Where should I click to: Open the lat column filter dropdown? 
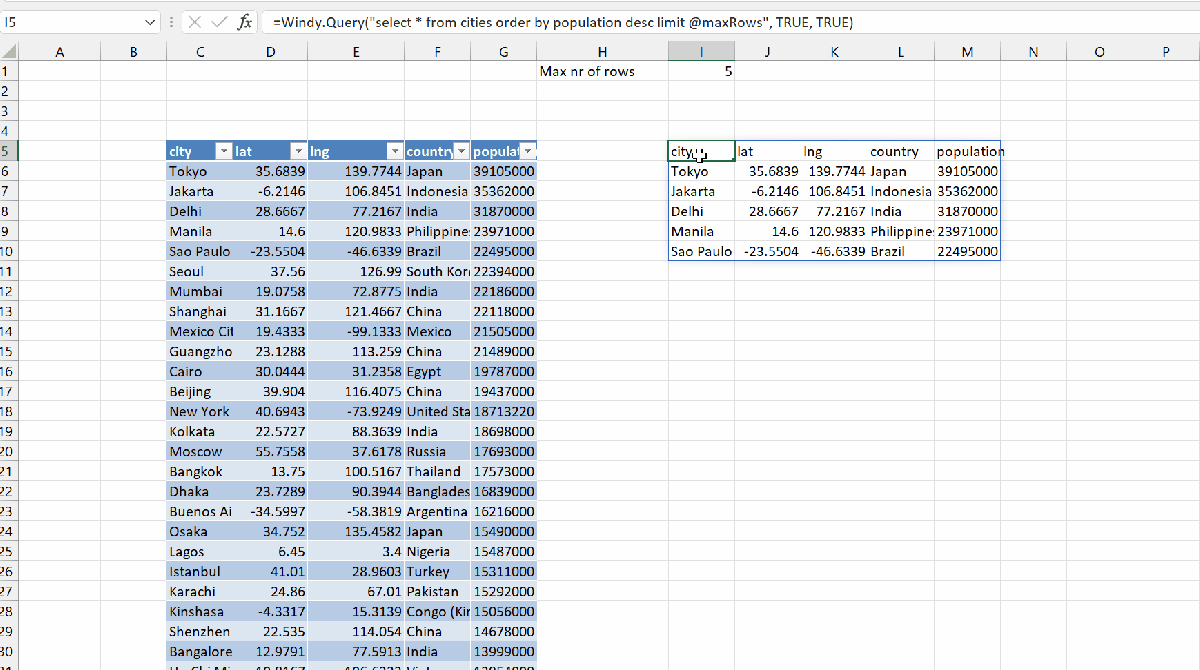pos(298,150)
